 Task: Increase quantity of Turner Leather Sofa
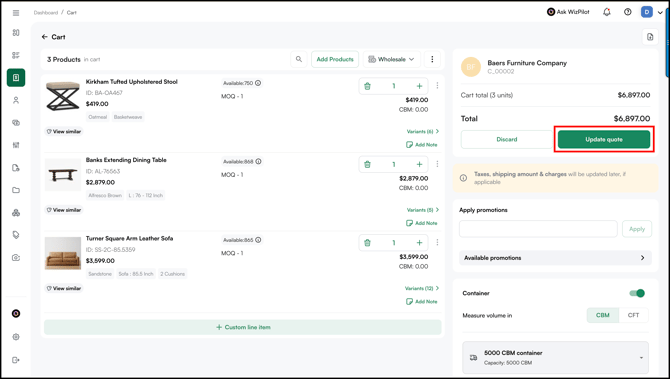(419, 243)
